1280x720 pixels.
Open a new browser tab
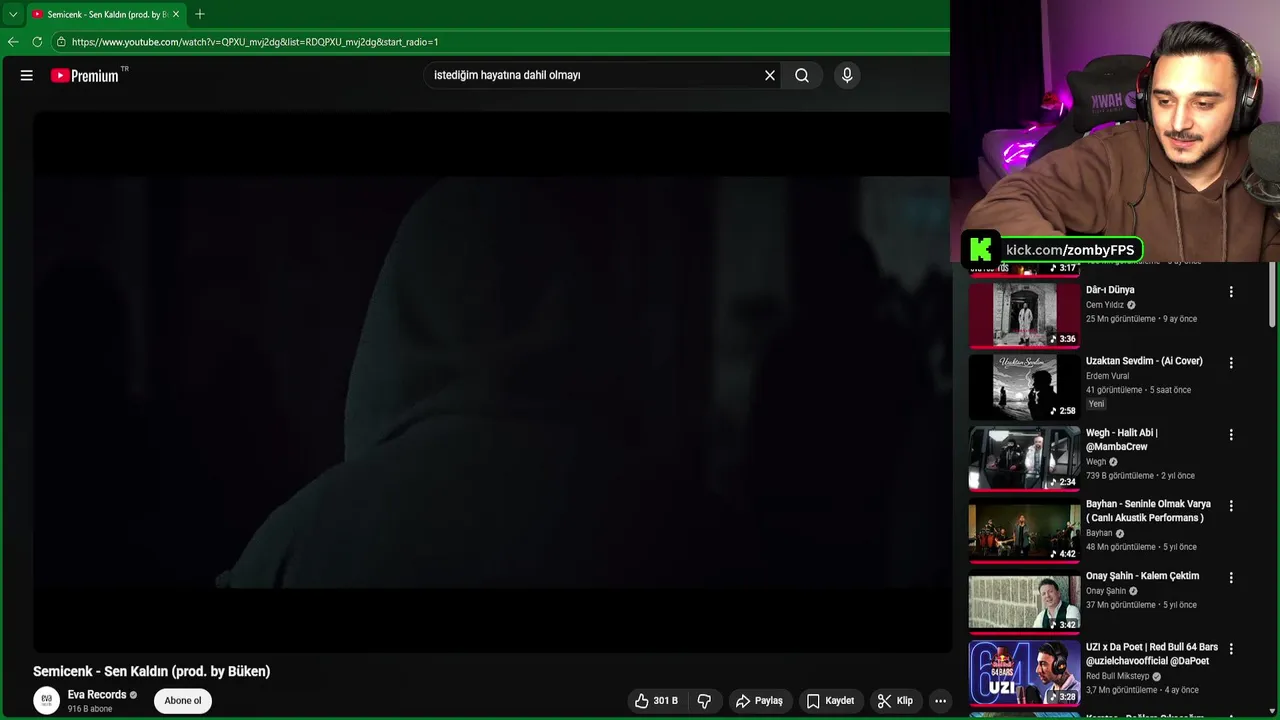click(200, 14)
